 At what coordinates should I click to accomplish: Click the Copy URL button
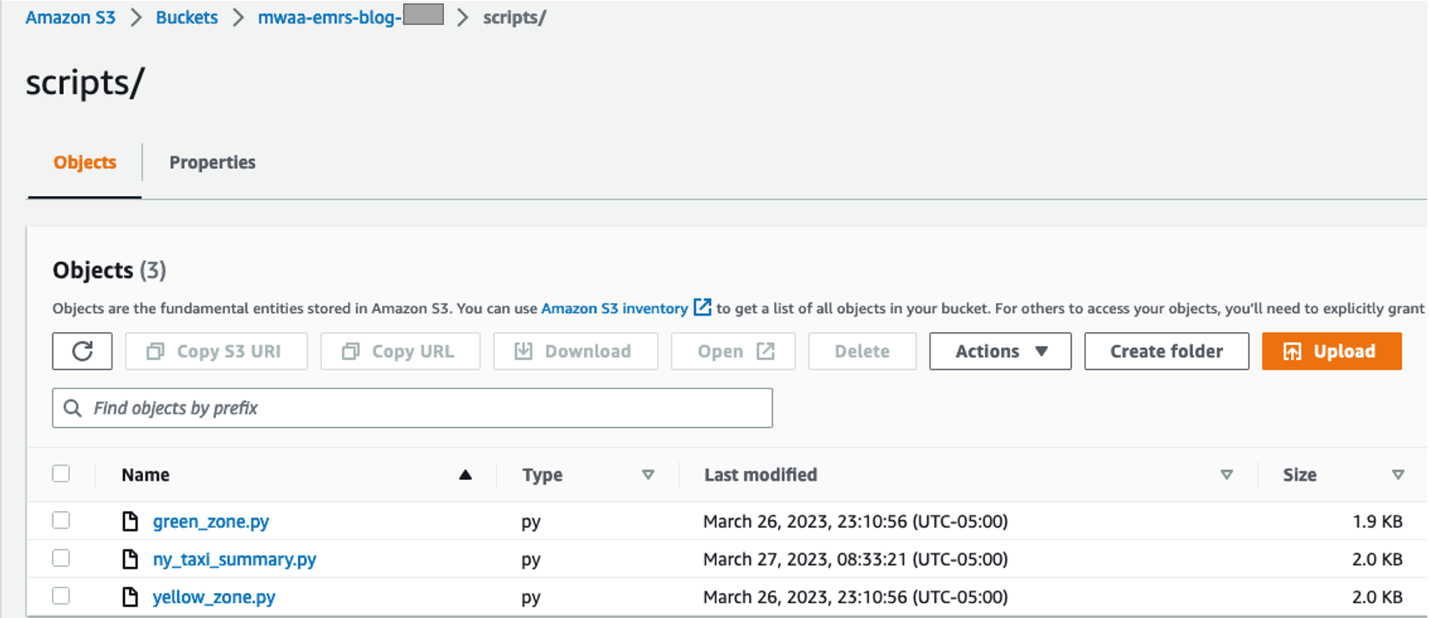click(400, 351)
